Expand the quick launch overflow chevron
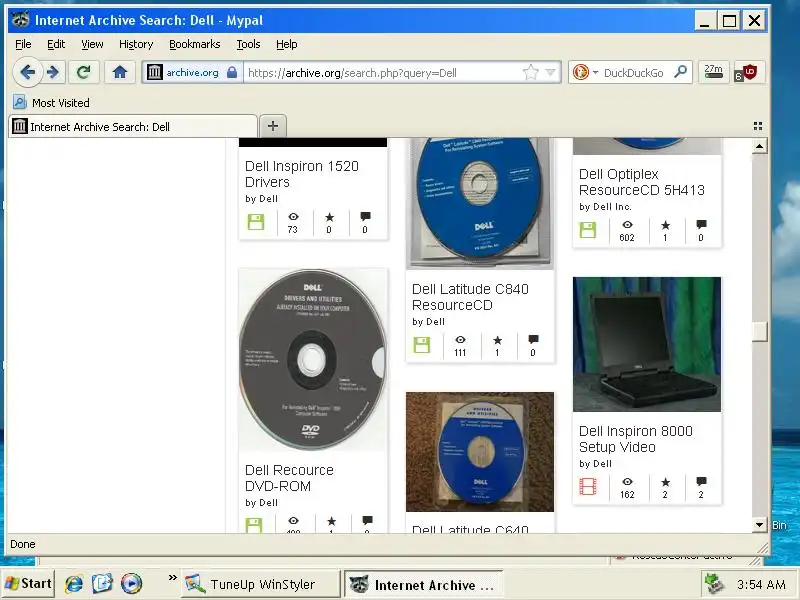800x600 pixels. (172, 578)
